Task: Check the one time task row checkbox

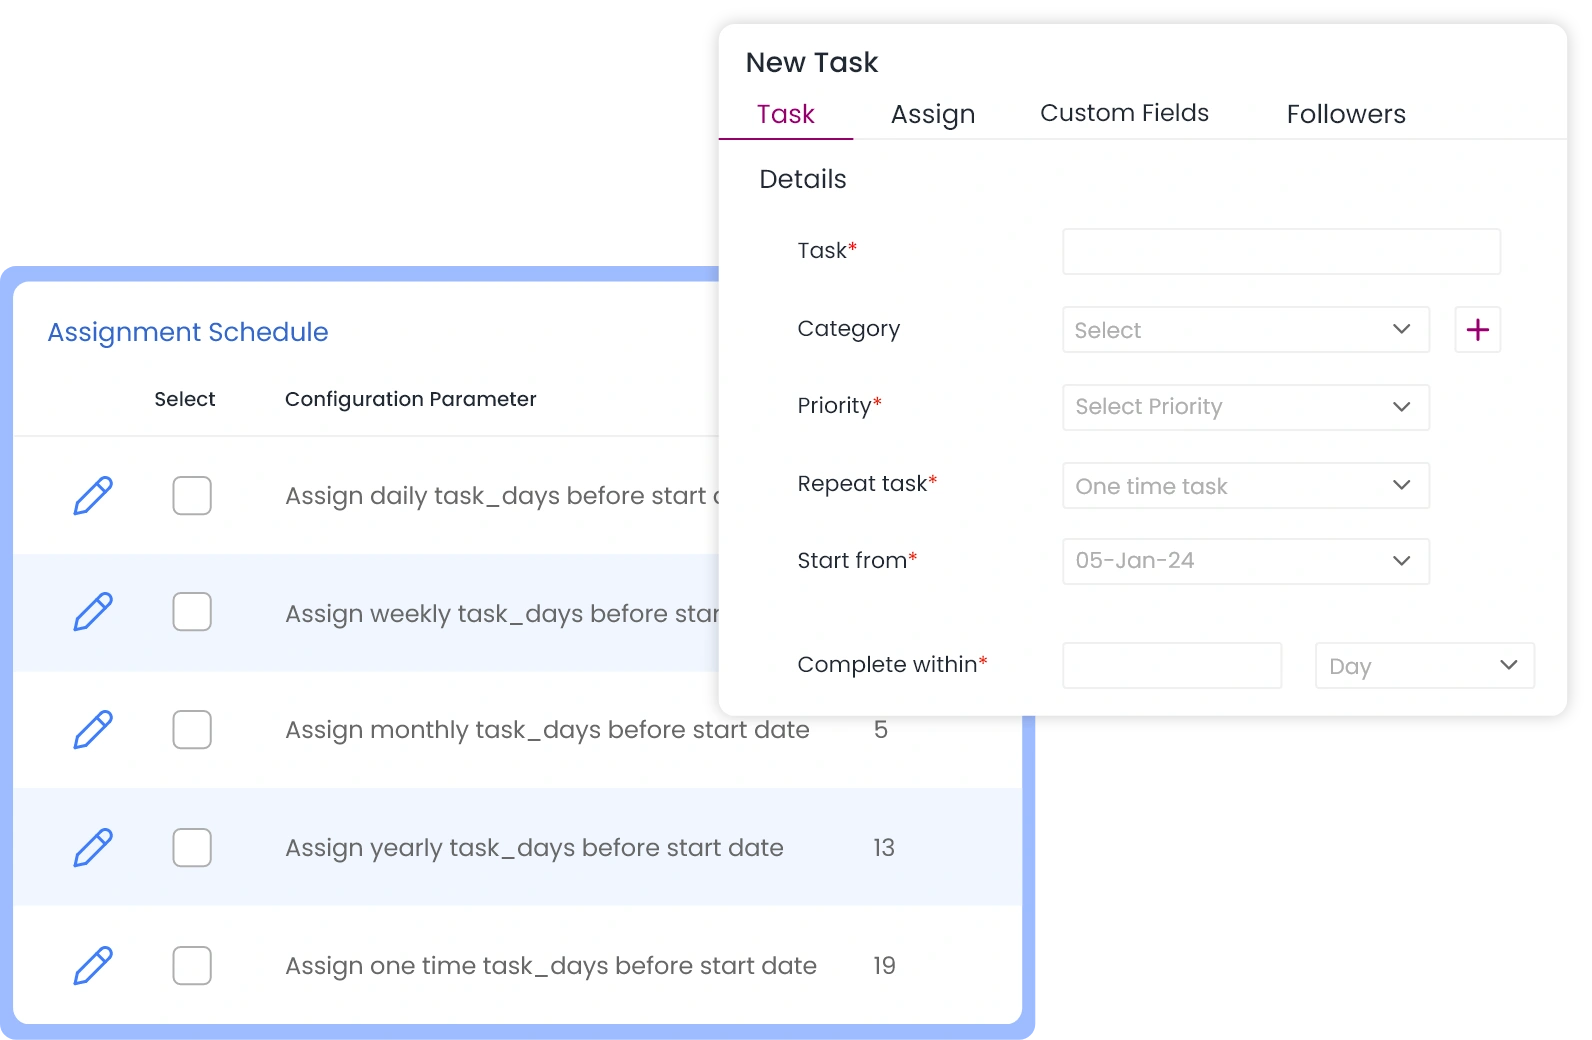Action: [x=192, y=966]
